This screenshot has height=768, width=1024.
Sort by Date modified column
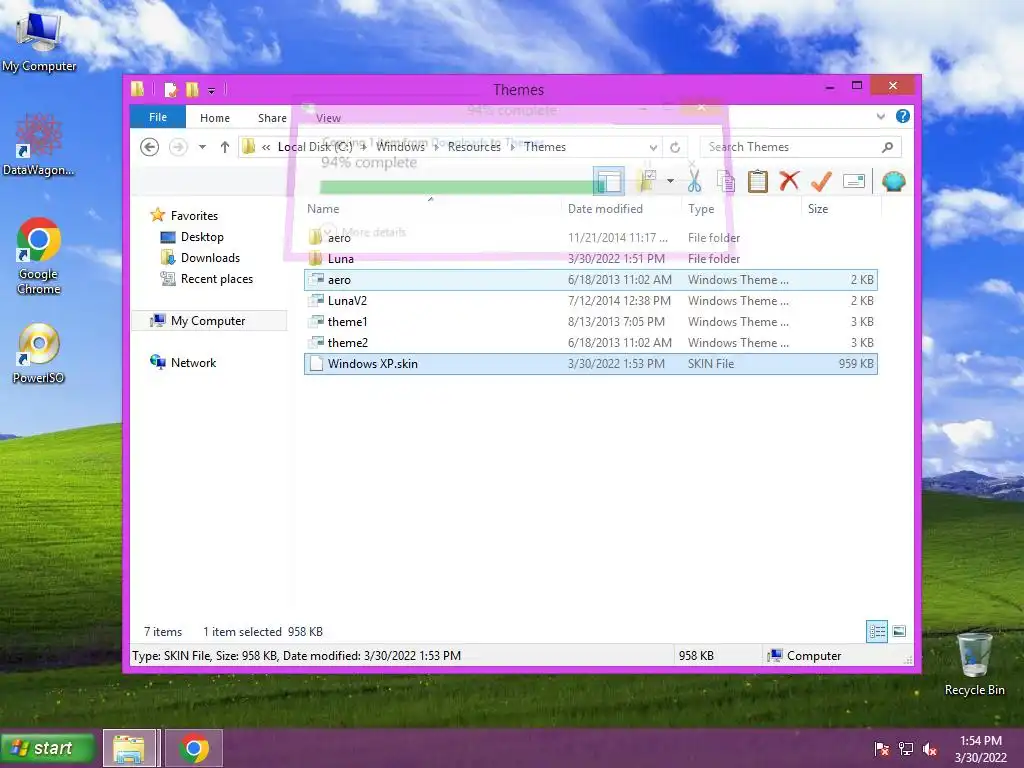(620, 209)
